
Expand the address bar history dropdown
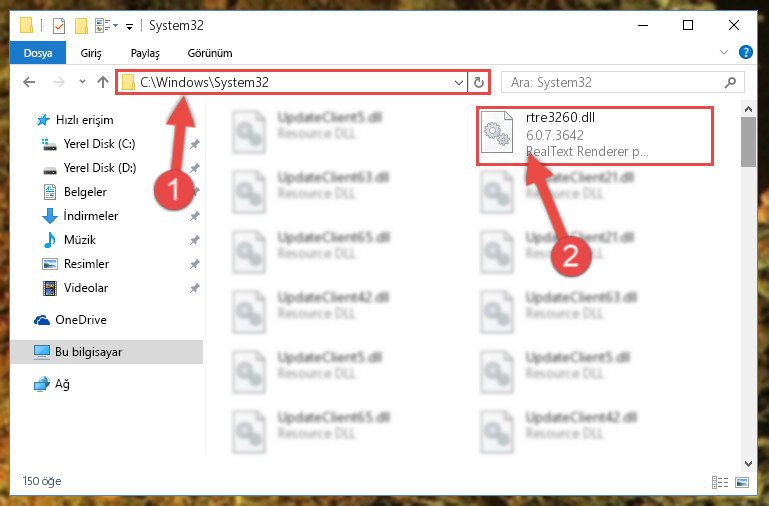click(x=459, y=82)
